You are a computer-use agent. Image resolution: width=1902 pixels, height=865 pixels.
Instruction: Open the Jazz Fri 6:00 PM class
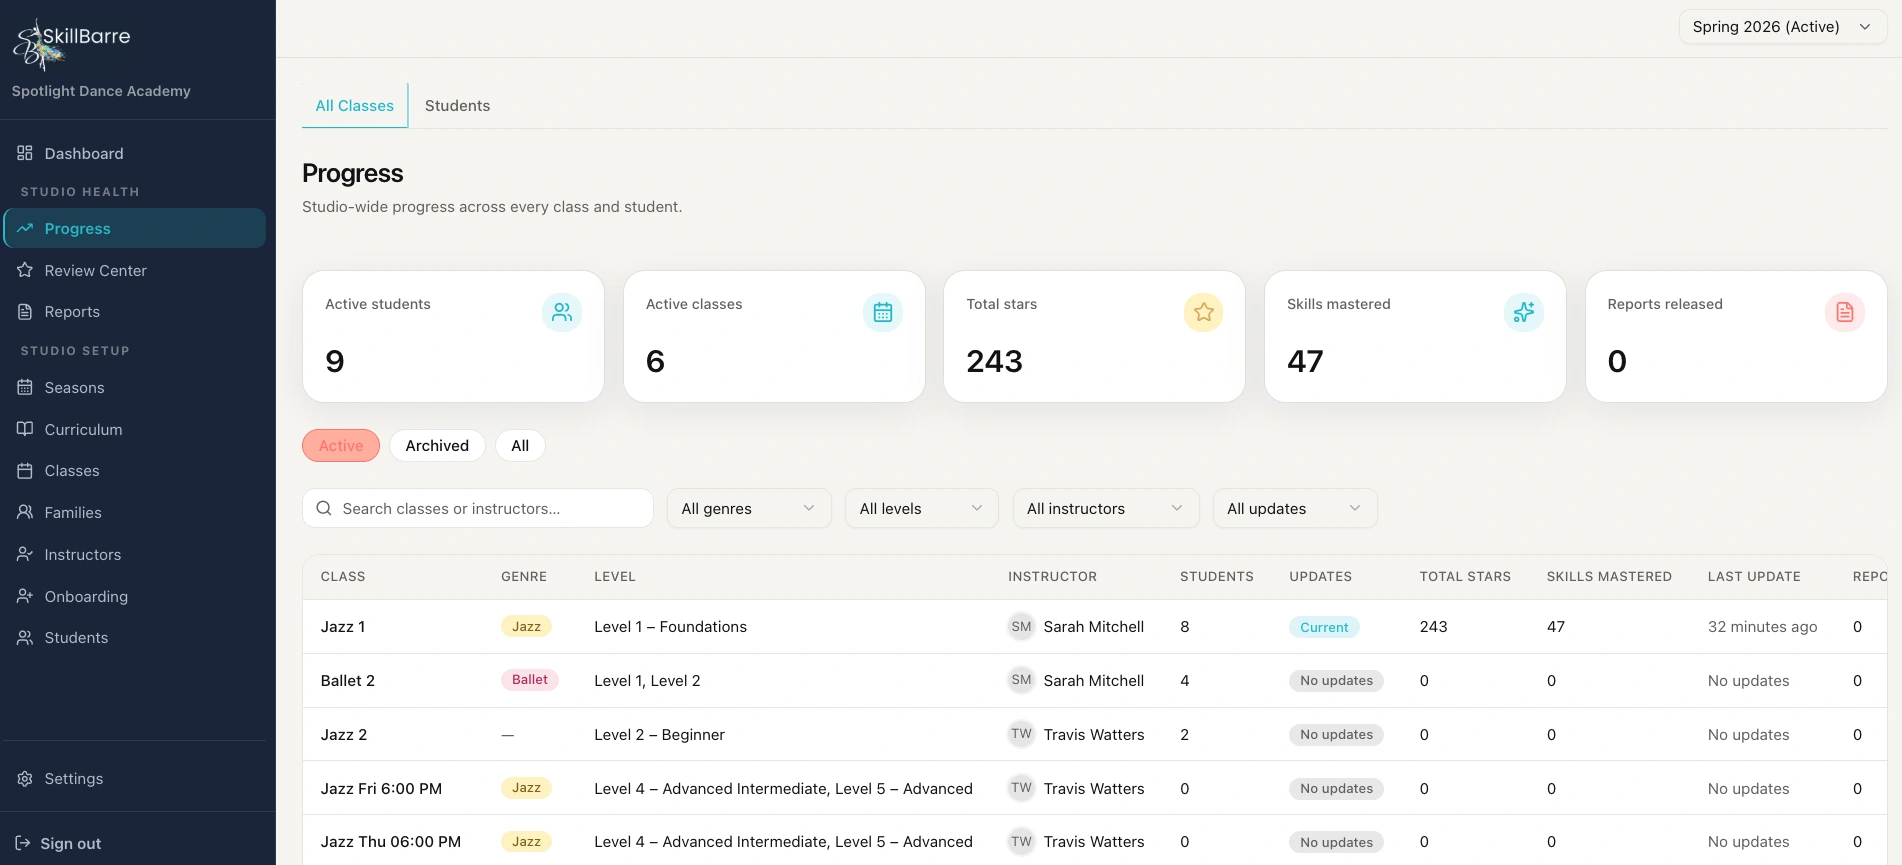[381, 788]
